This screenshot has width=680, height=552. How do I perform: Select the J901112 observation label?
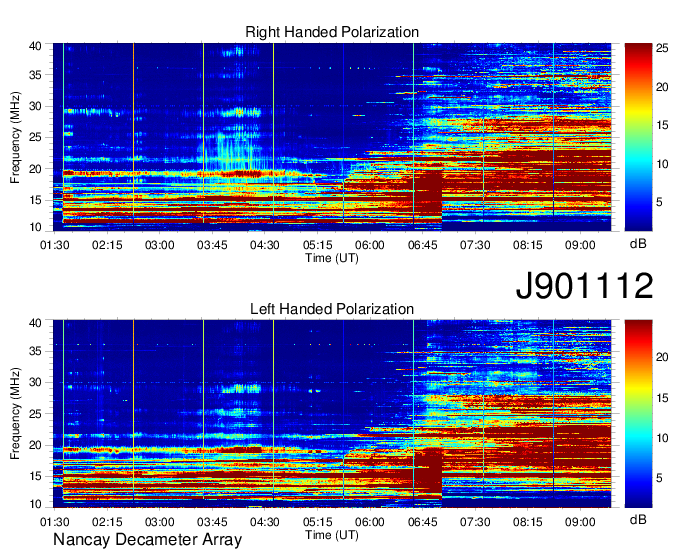pyautogui.click(x=584, y=286)
